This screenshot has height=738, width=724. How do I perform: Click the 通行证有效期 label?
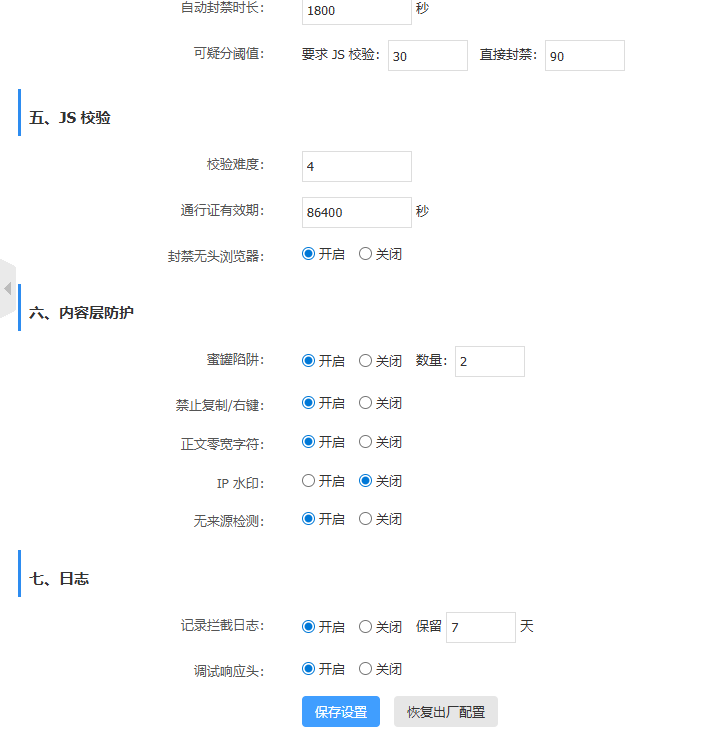(223, 210)
